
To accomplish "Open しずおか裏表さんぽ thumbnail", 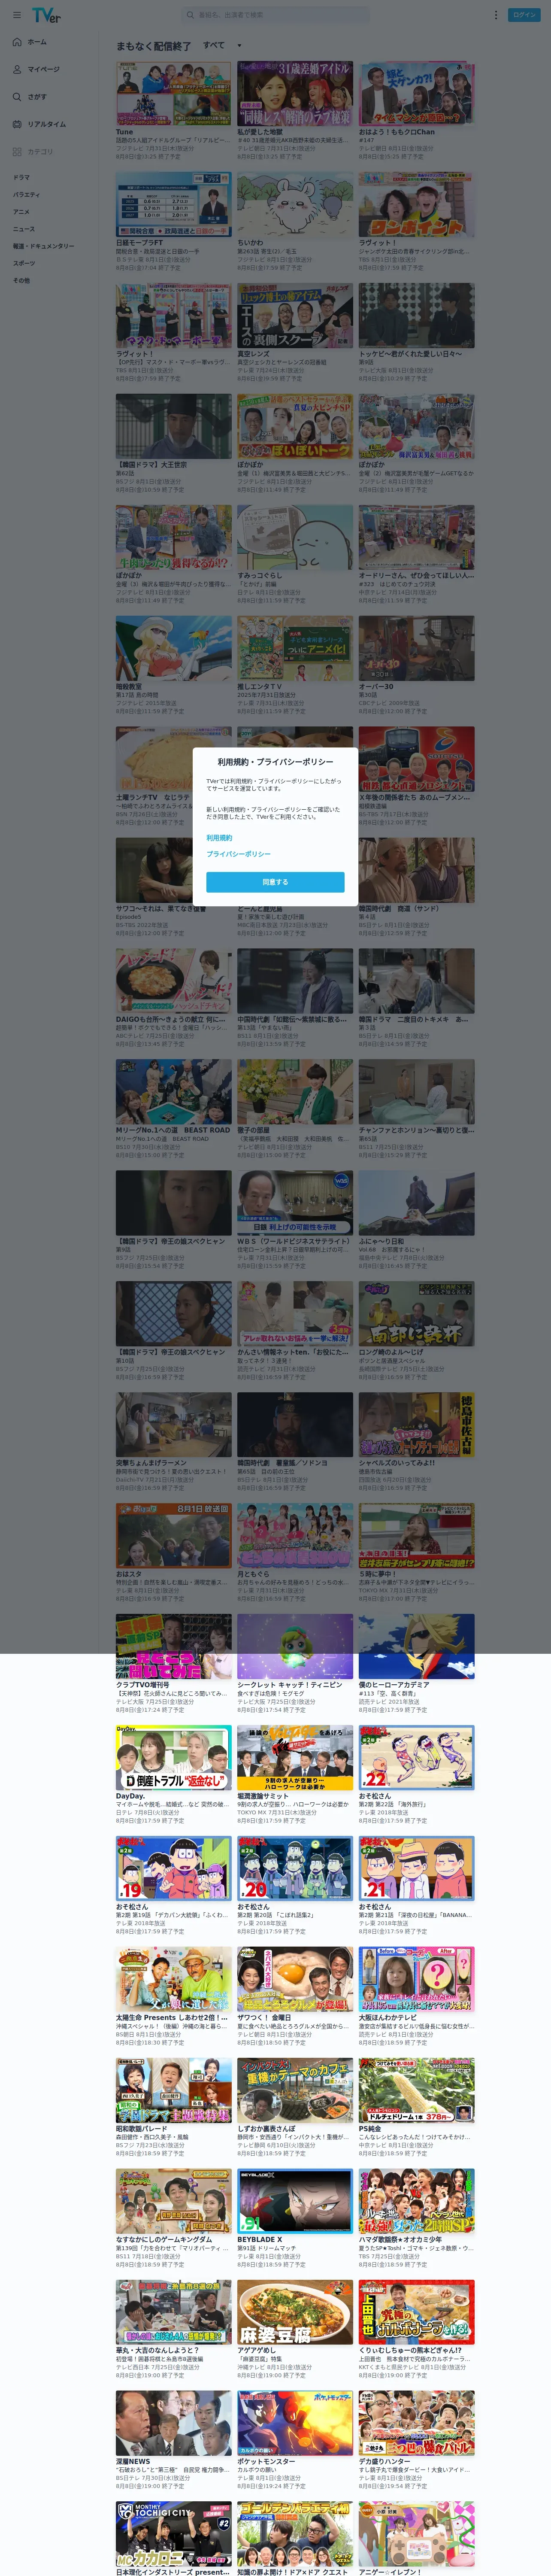I will 295,2090.
